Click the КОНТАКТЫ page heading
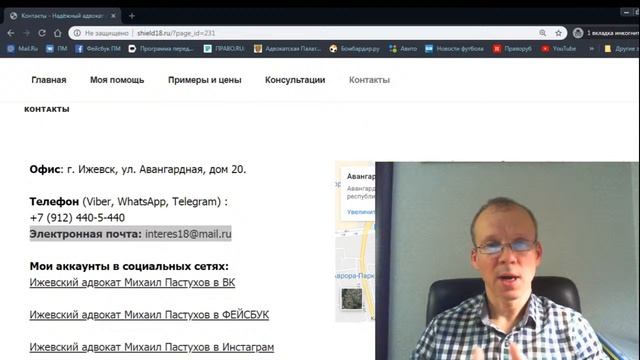The image size is (640, 360). (47, 109)
